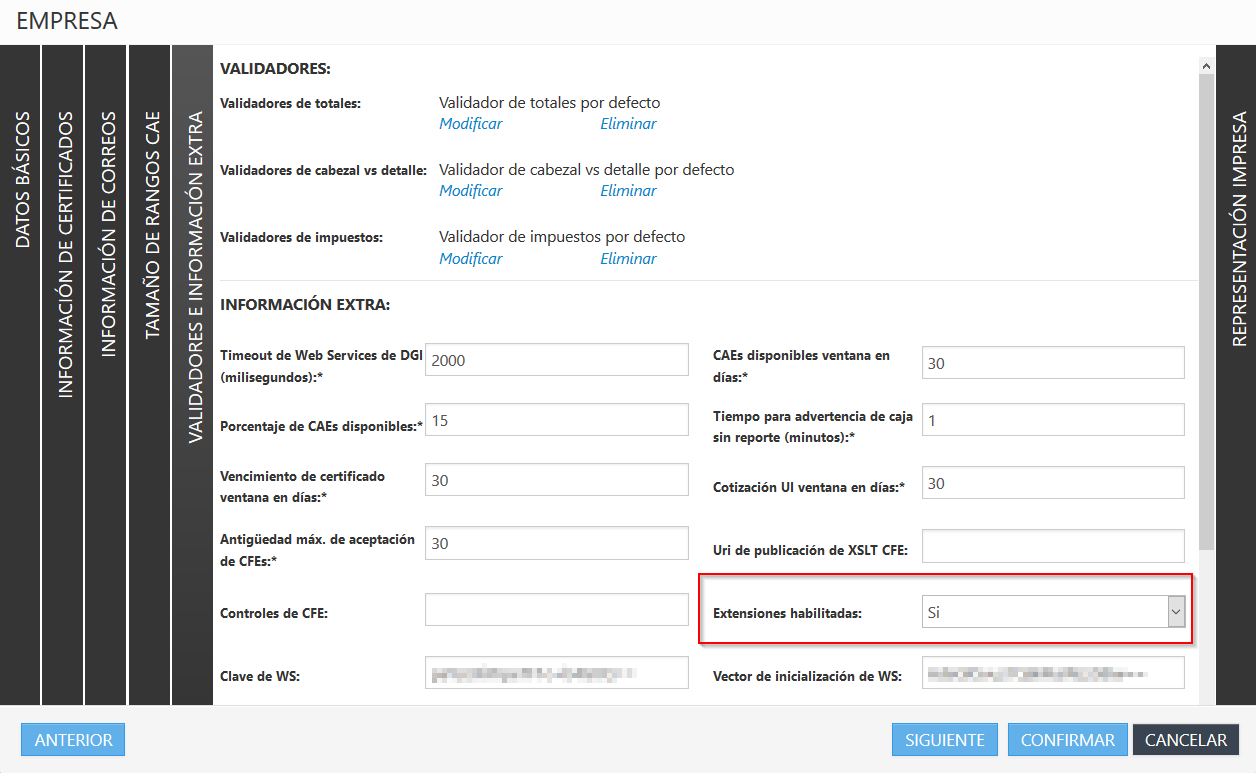
Task: Click Modificar for Validadores de impuestos
Action: pos(470,258)
